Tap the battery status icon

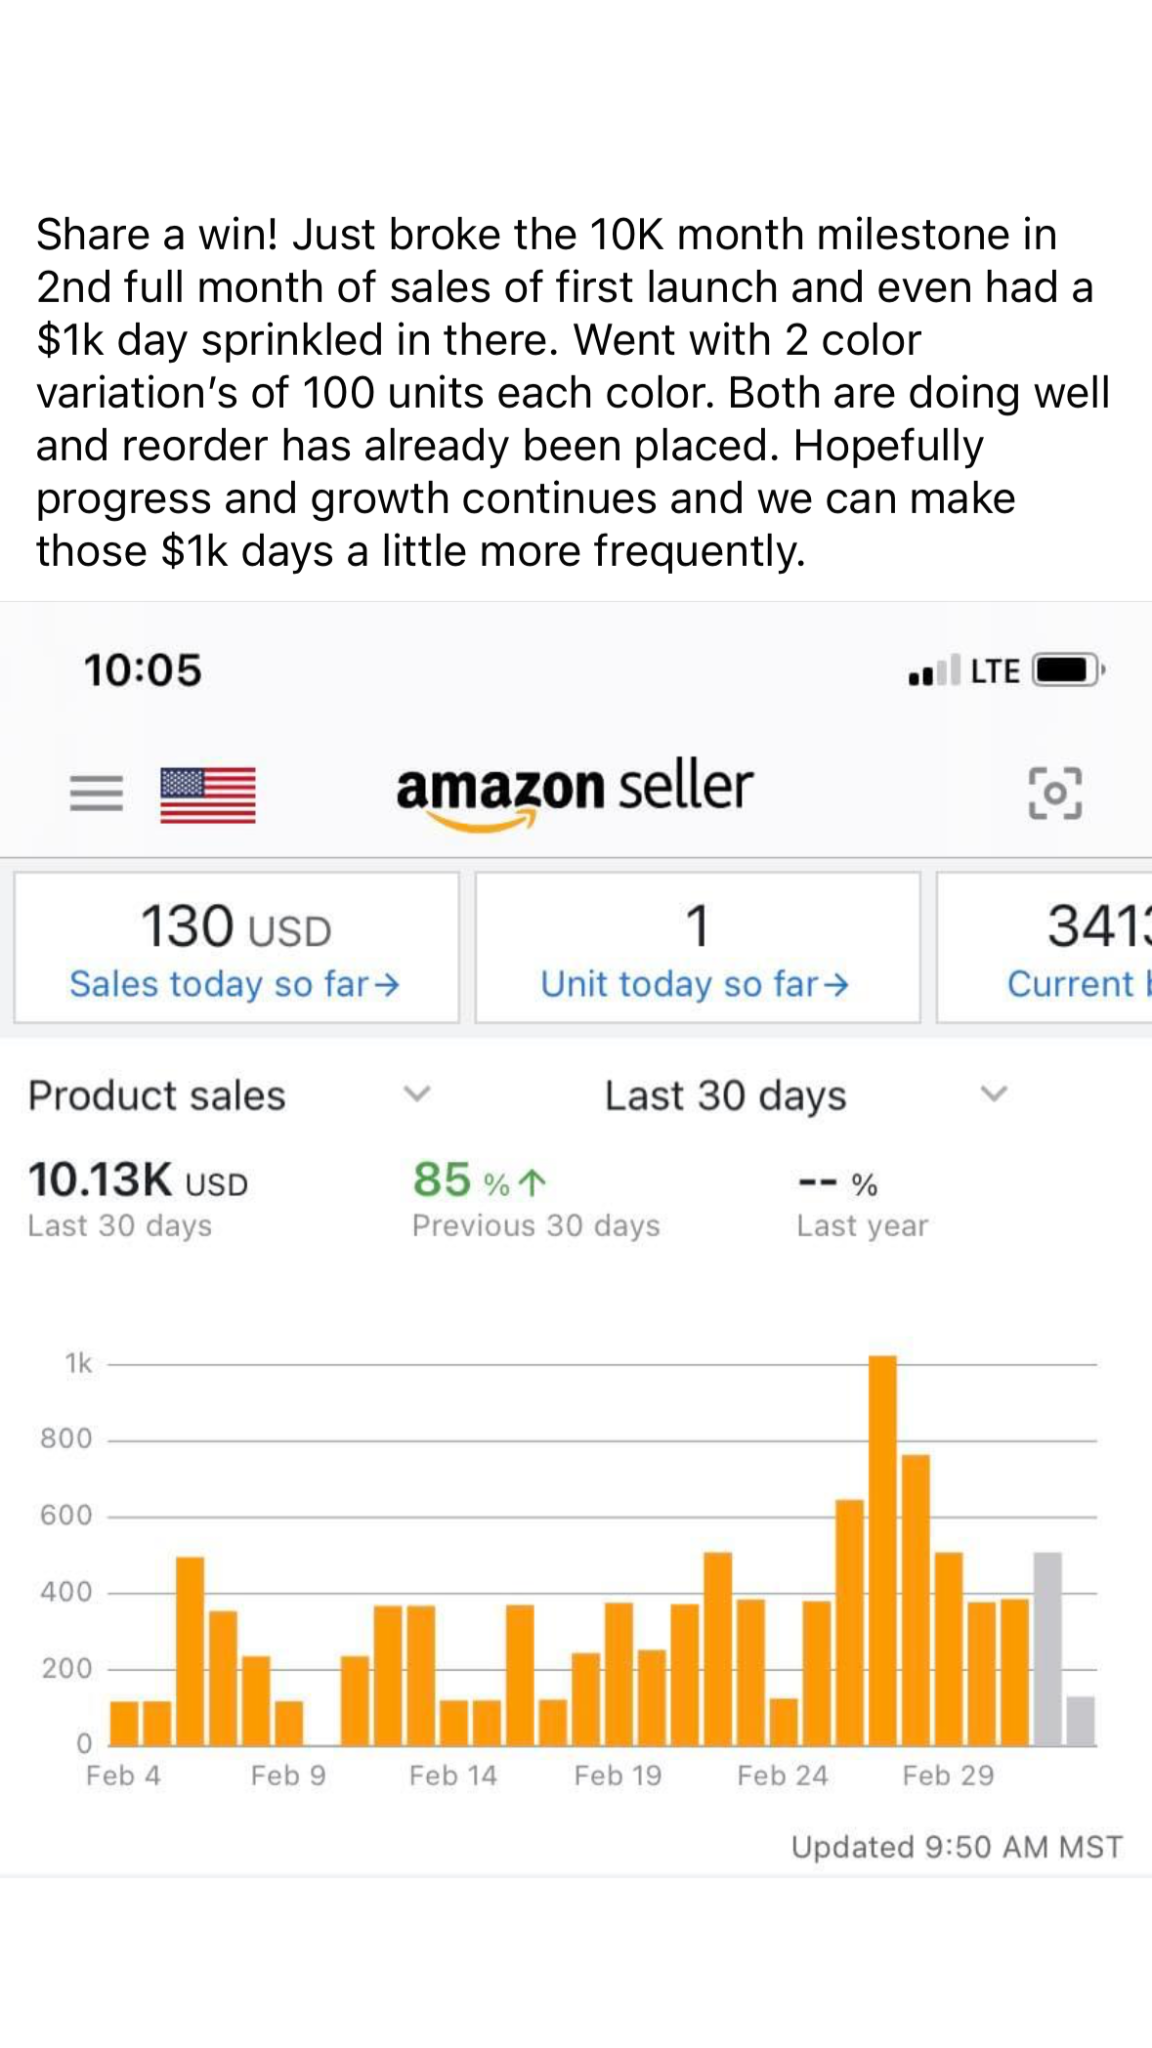coord(1066,670)
